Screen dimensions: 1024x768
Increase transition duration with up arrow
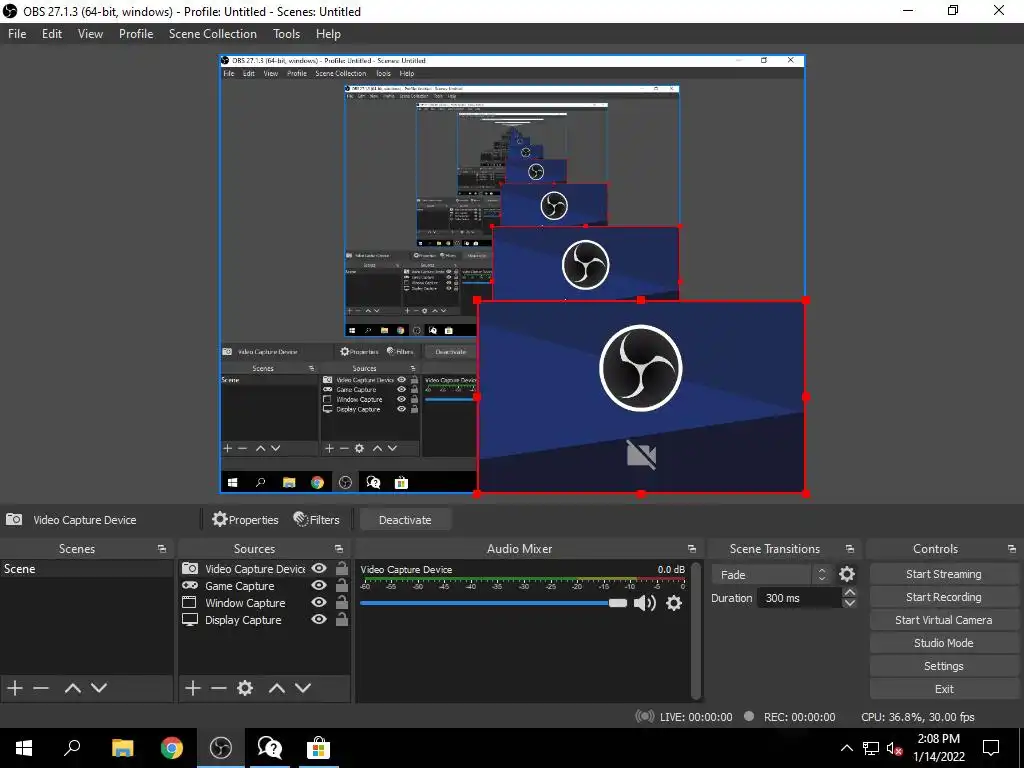point(850,592)
